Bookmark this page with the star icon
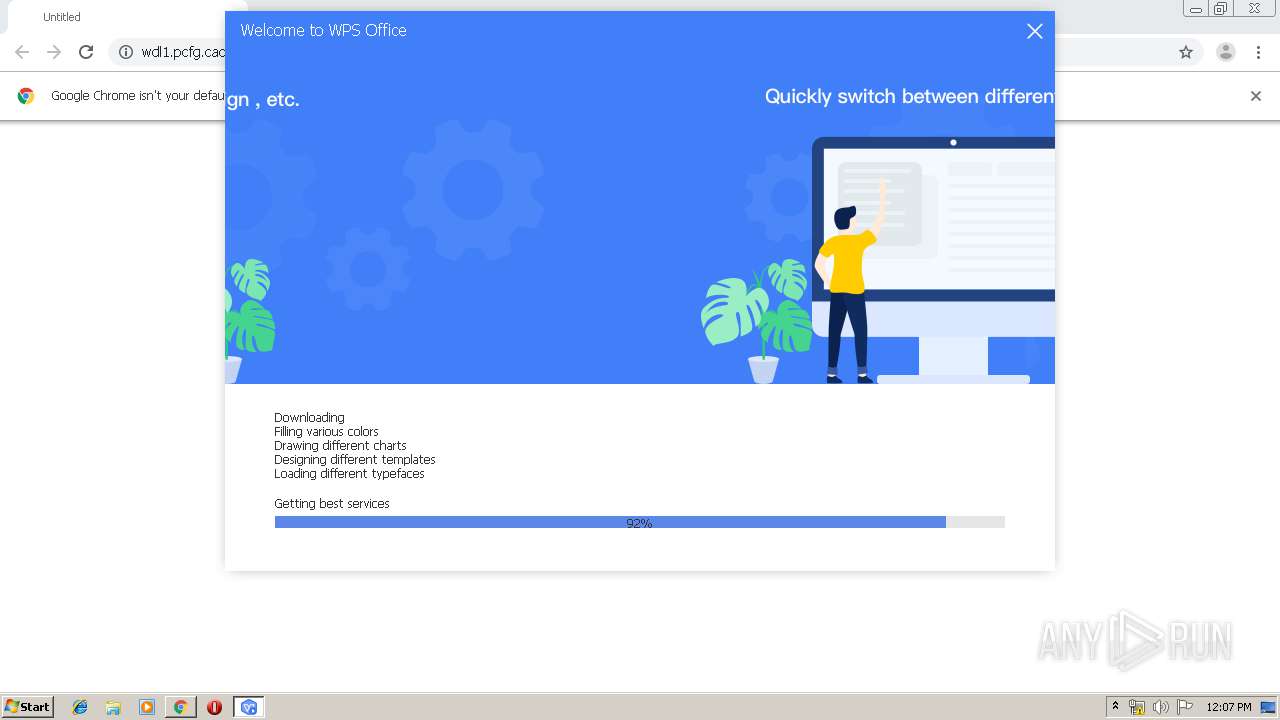 (x=1186, y=52)
